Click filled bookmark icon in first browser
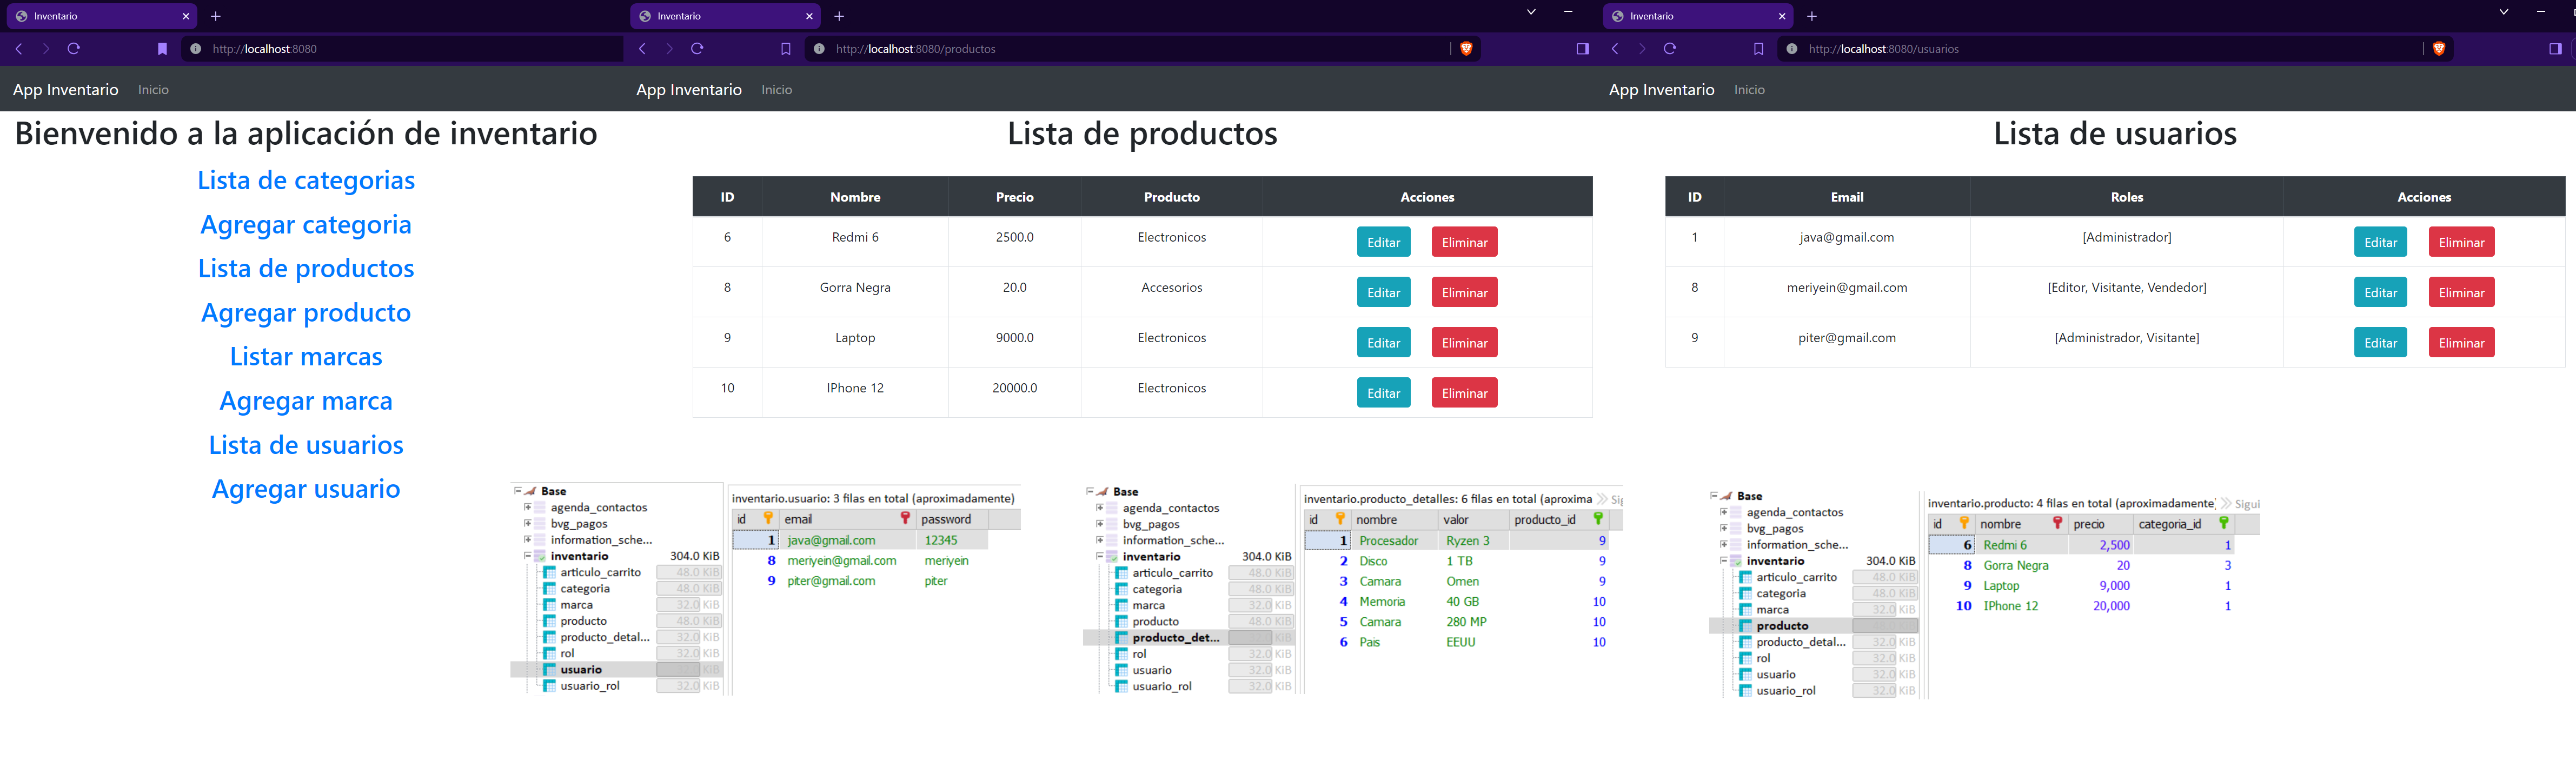The image size is (2576, 761). [x=162, y=49]
